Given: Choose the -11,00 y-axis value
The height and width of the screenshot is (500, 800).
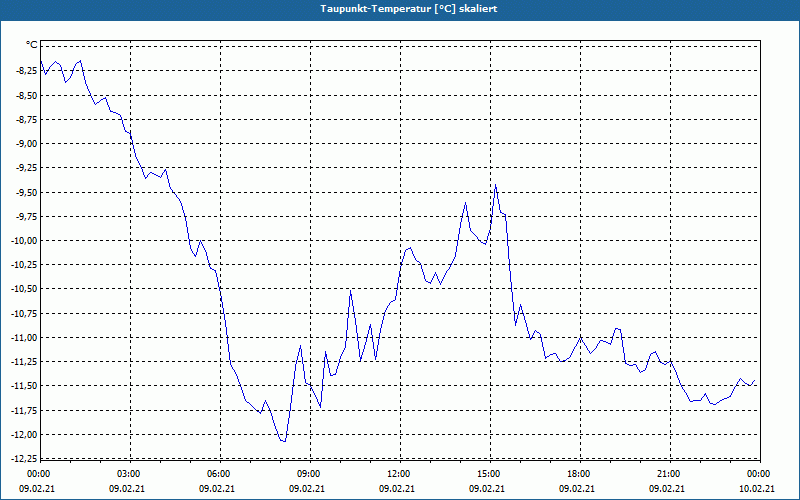Looking at the screenshot, I should [x=25, y=337].
